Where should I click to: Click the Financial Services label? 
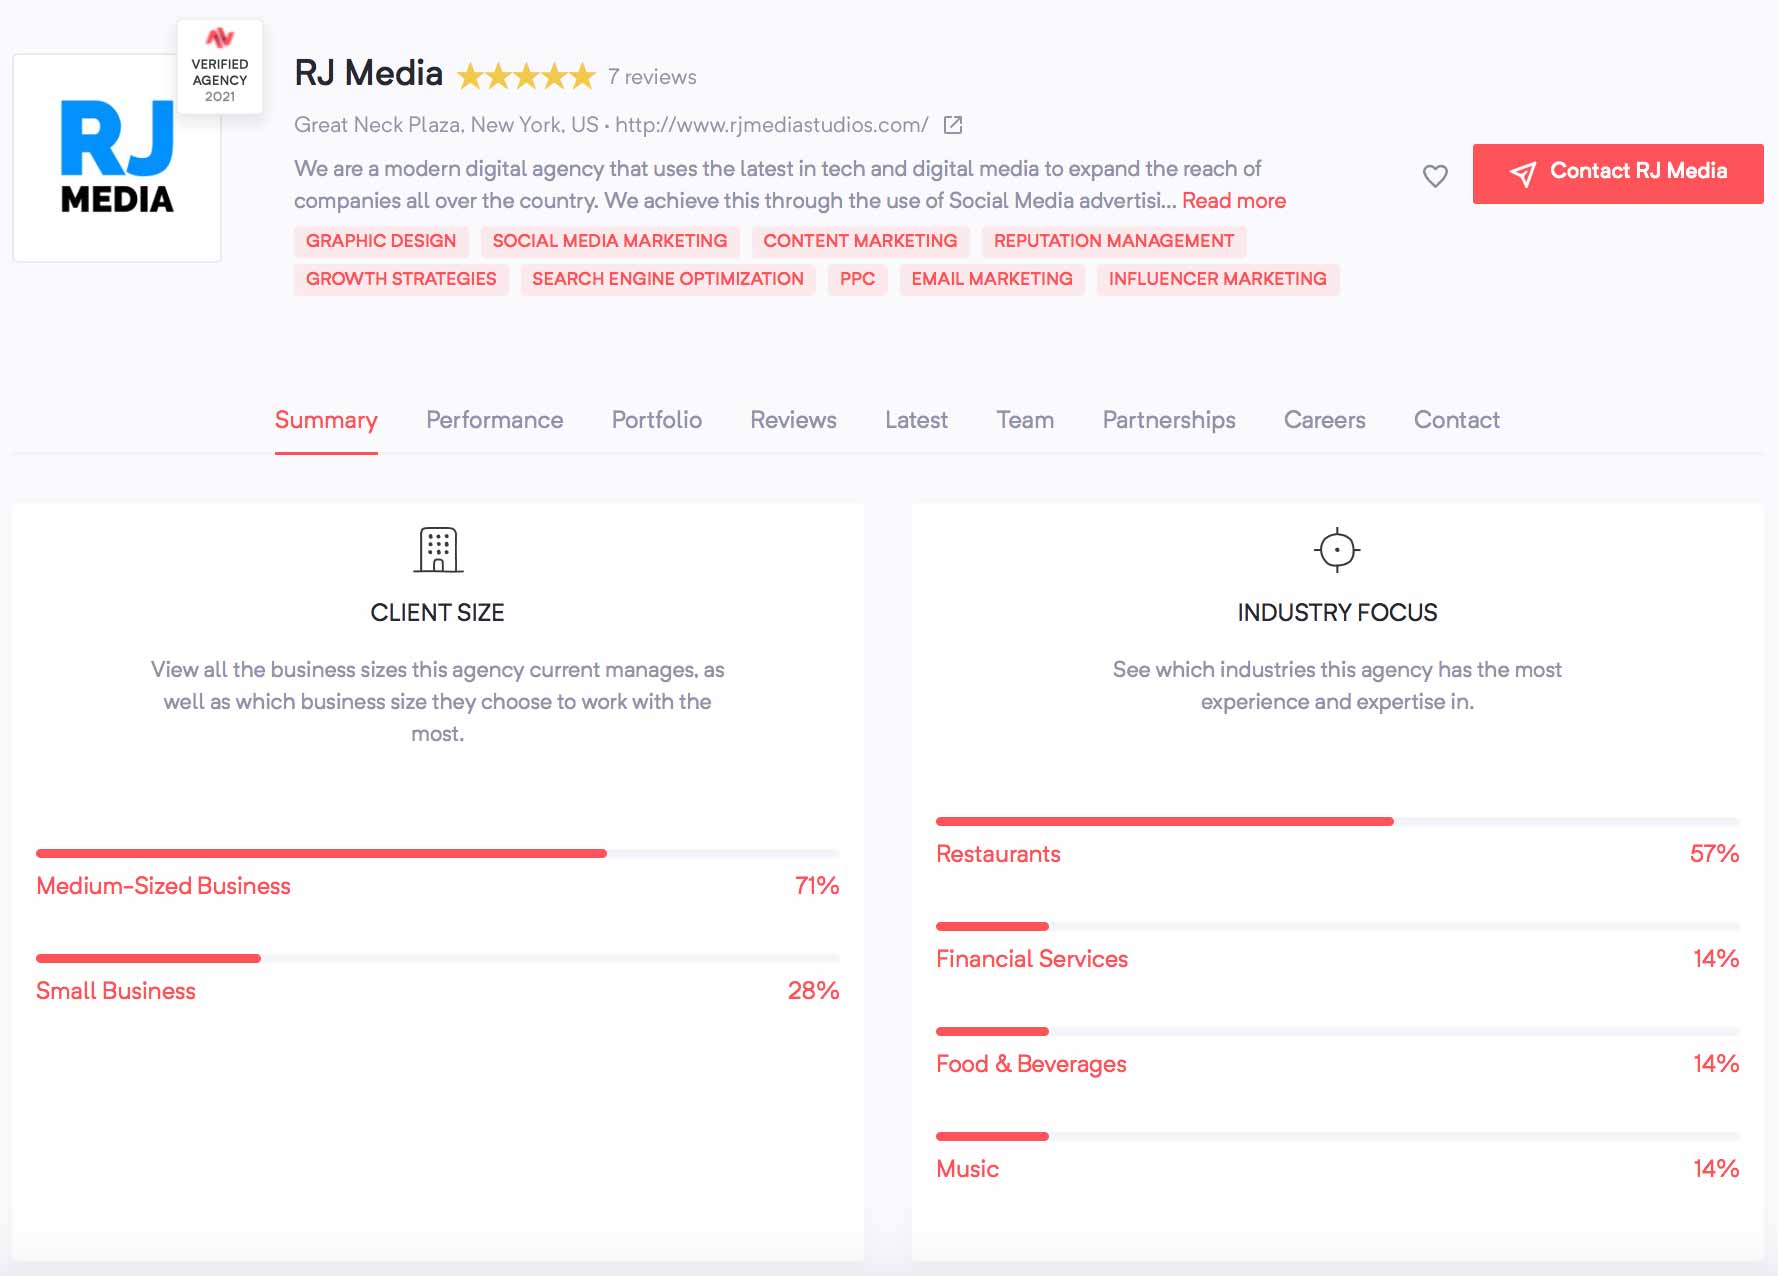pos(1032,959)
